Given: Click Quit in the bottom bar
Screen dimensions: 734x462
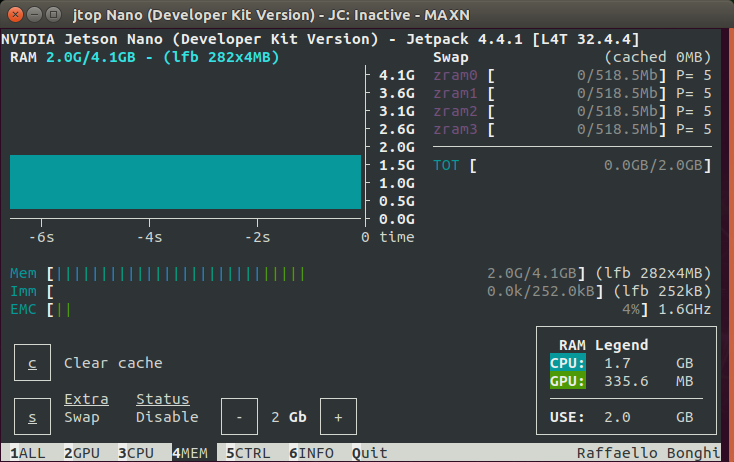Looking at the screenshot, I should (x=370, y=453).
